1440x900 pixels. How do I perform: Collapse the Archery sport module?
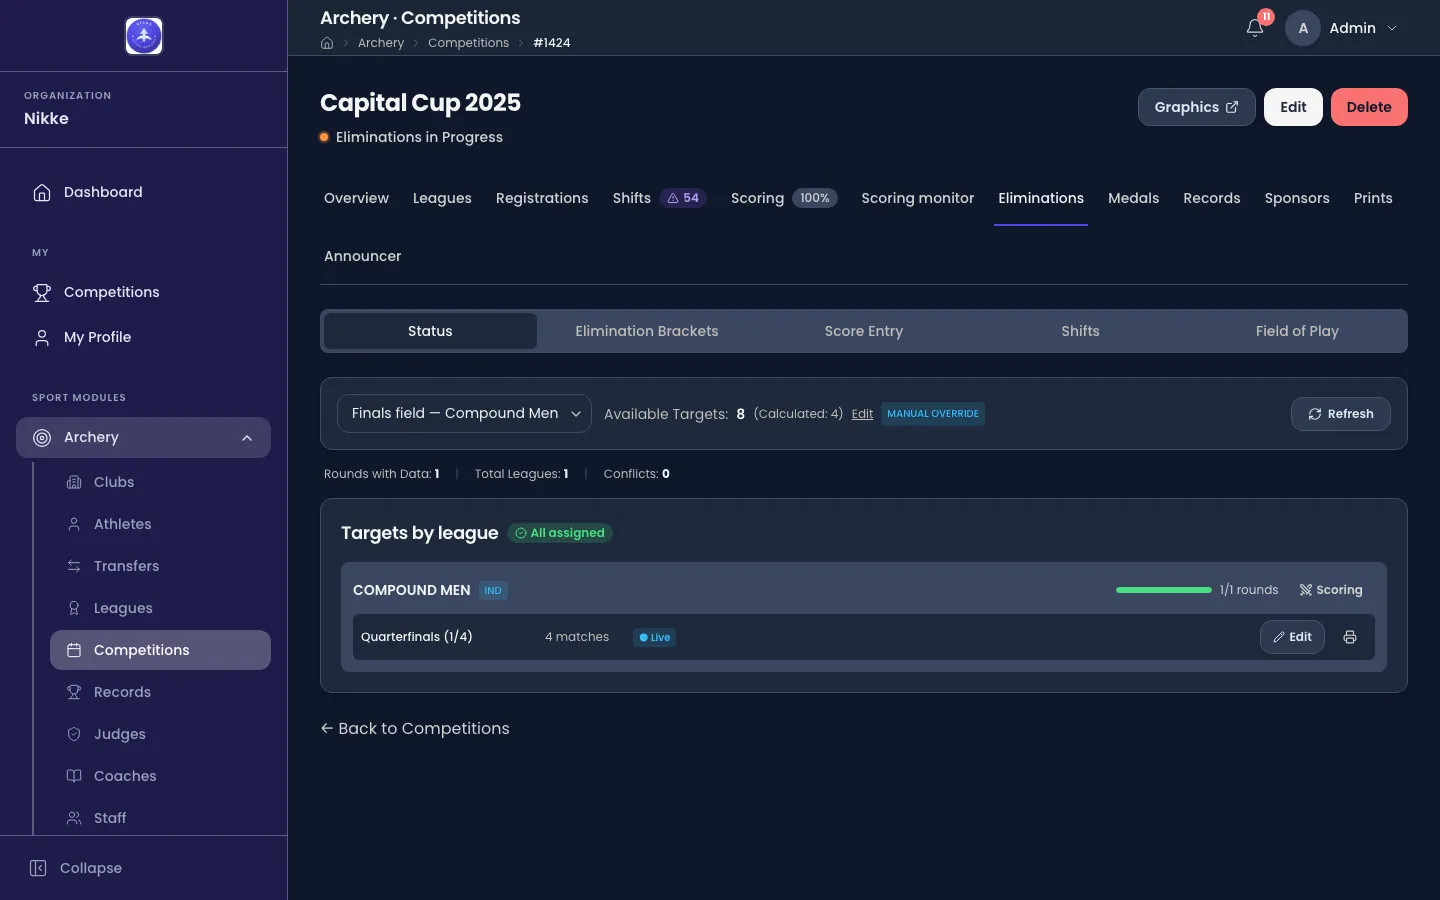[143, 437]
